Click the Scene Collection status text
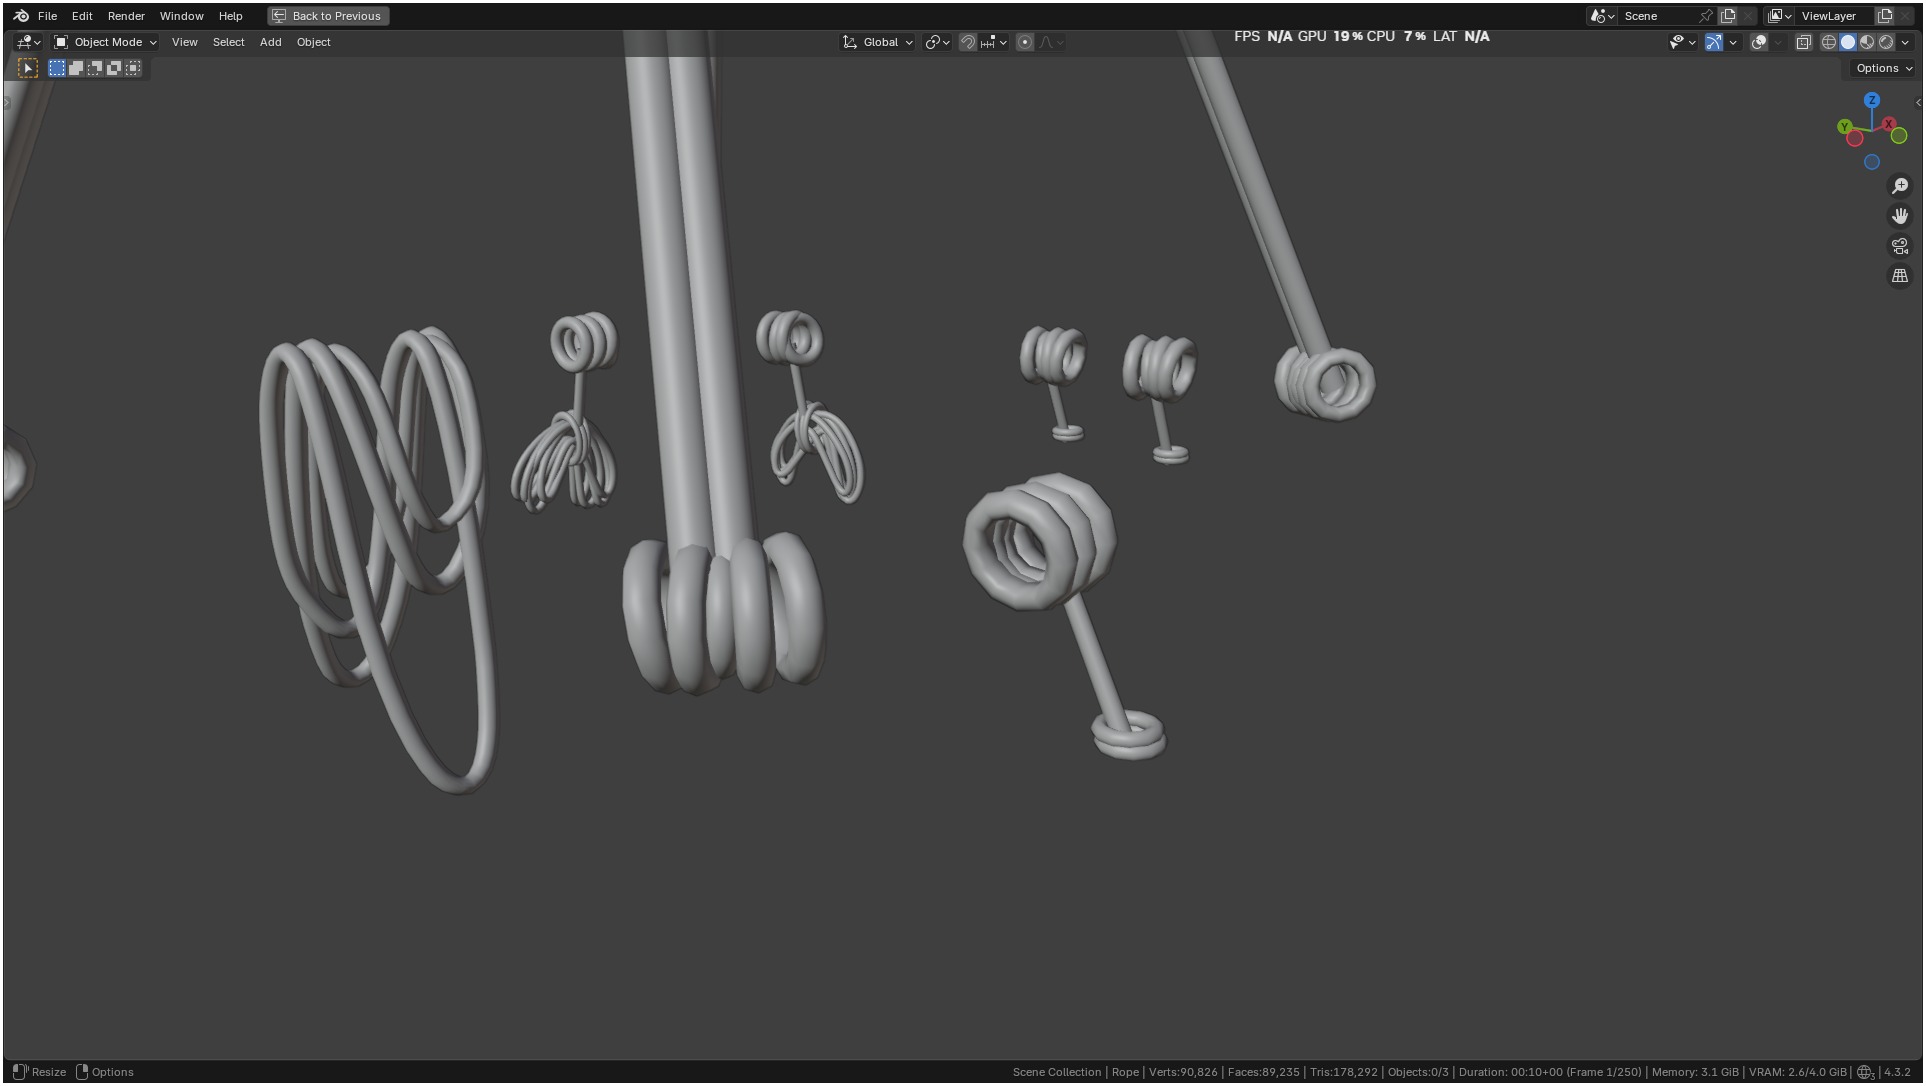Image resolution: width=1926 pixels, height=1086 pixels. click(x=1056, y=1072)
